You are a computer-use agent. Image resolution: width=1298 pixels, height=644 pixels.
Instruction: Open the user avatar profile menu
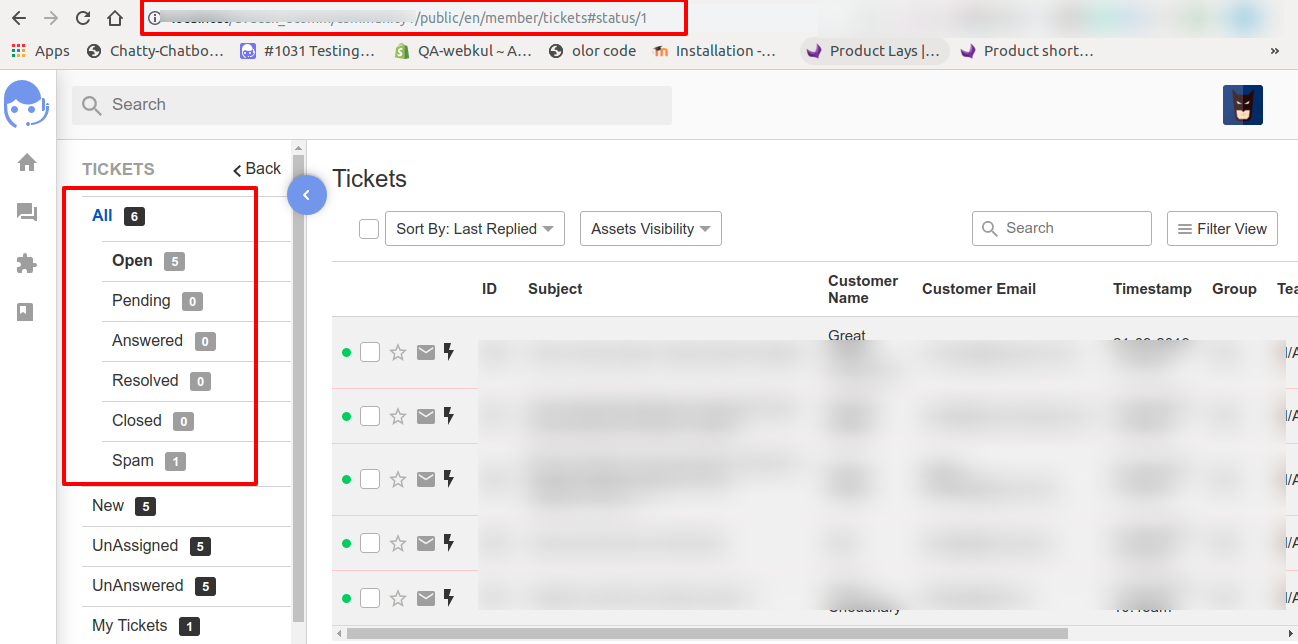point(1242,105)
